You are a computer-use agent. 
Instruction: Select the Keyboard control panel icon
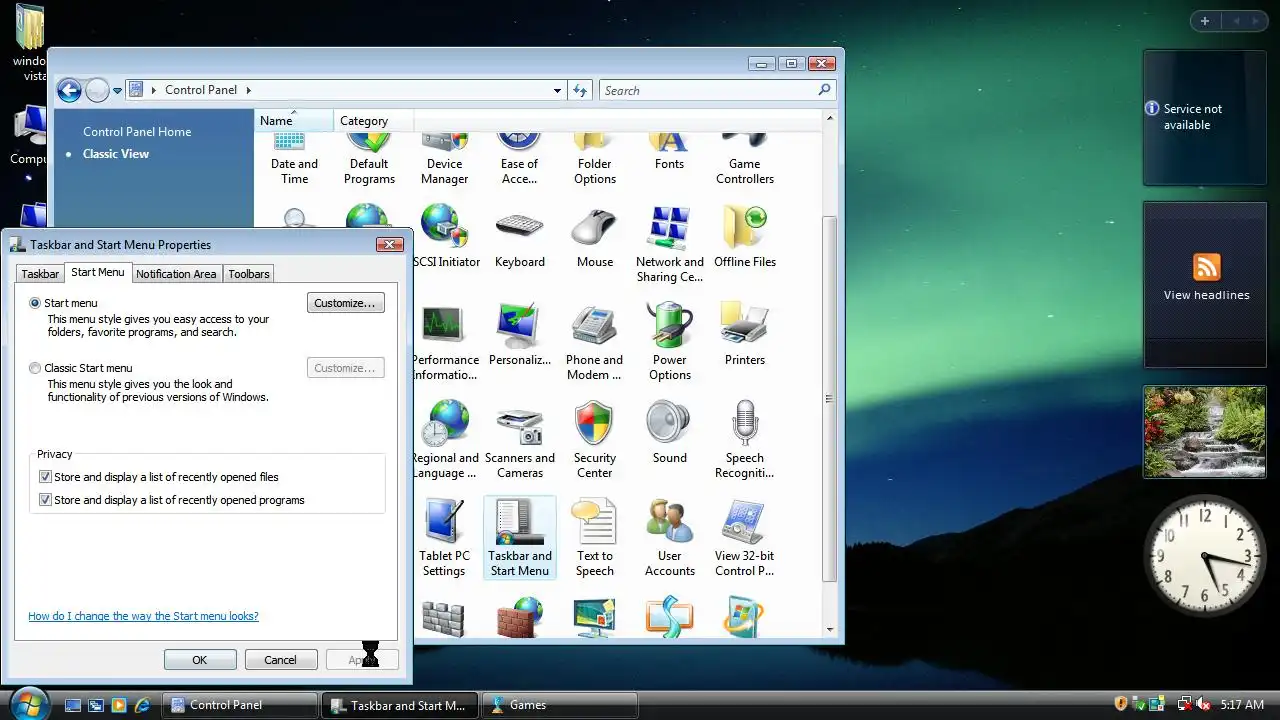(x=519, y=236)
